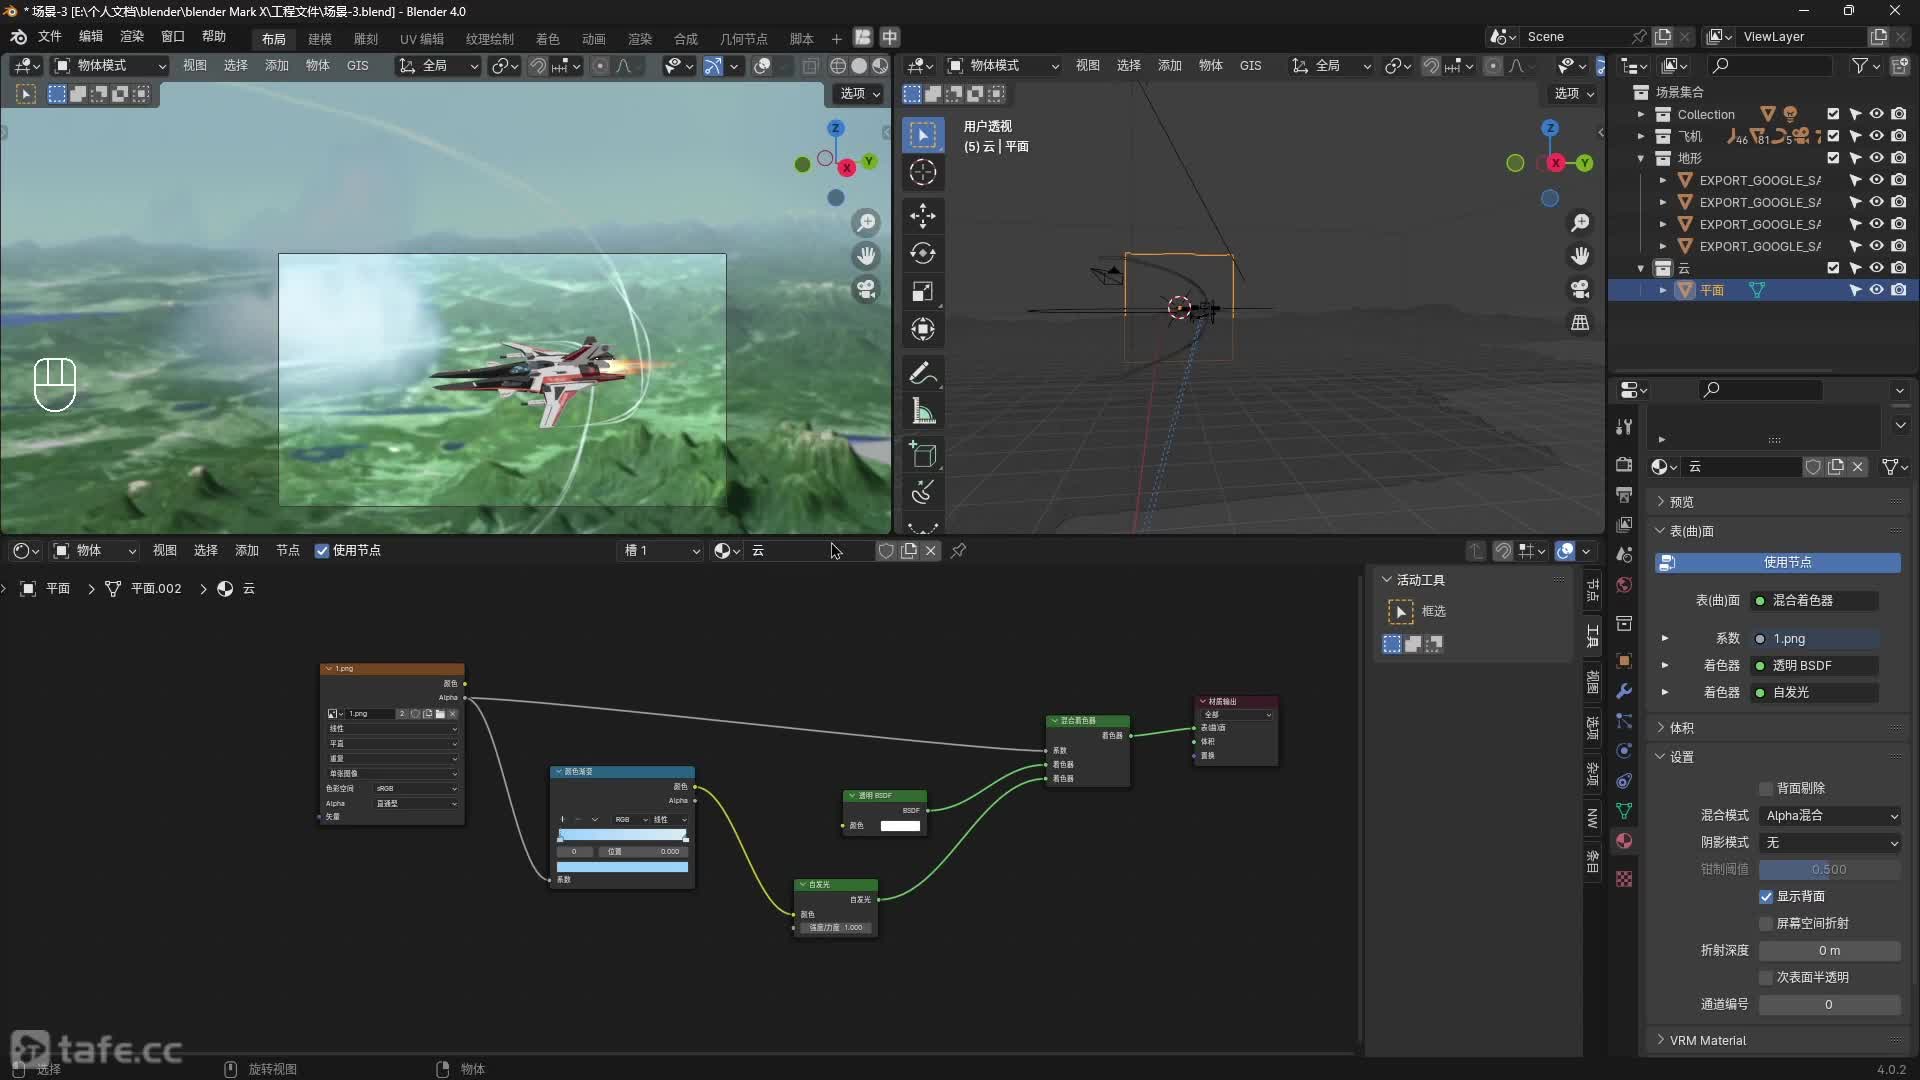Image resolution: width=1920 pixels, height=1080 pixels.
Task: Collapse the 设置 panel
Action: click(1680, 756)
